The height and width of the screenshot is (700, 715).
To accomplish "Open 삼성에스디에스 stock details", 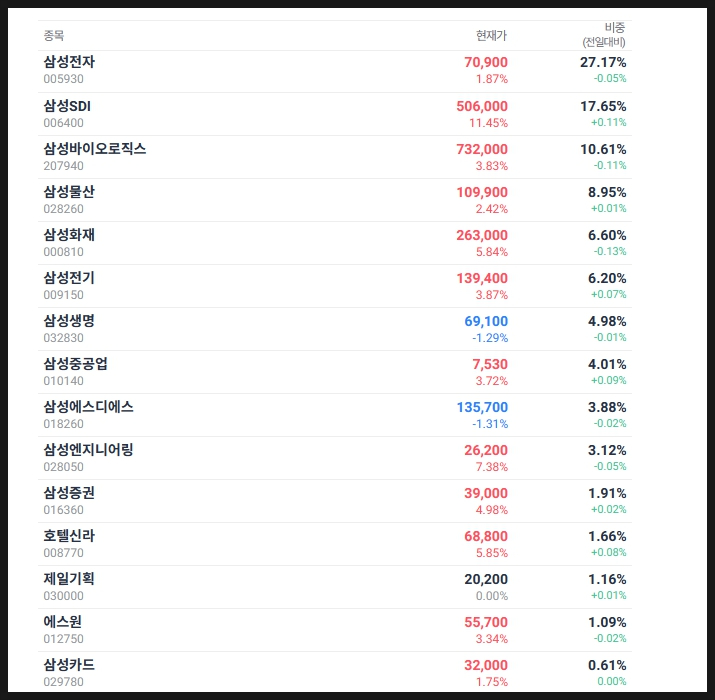I will 88,406.
